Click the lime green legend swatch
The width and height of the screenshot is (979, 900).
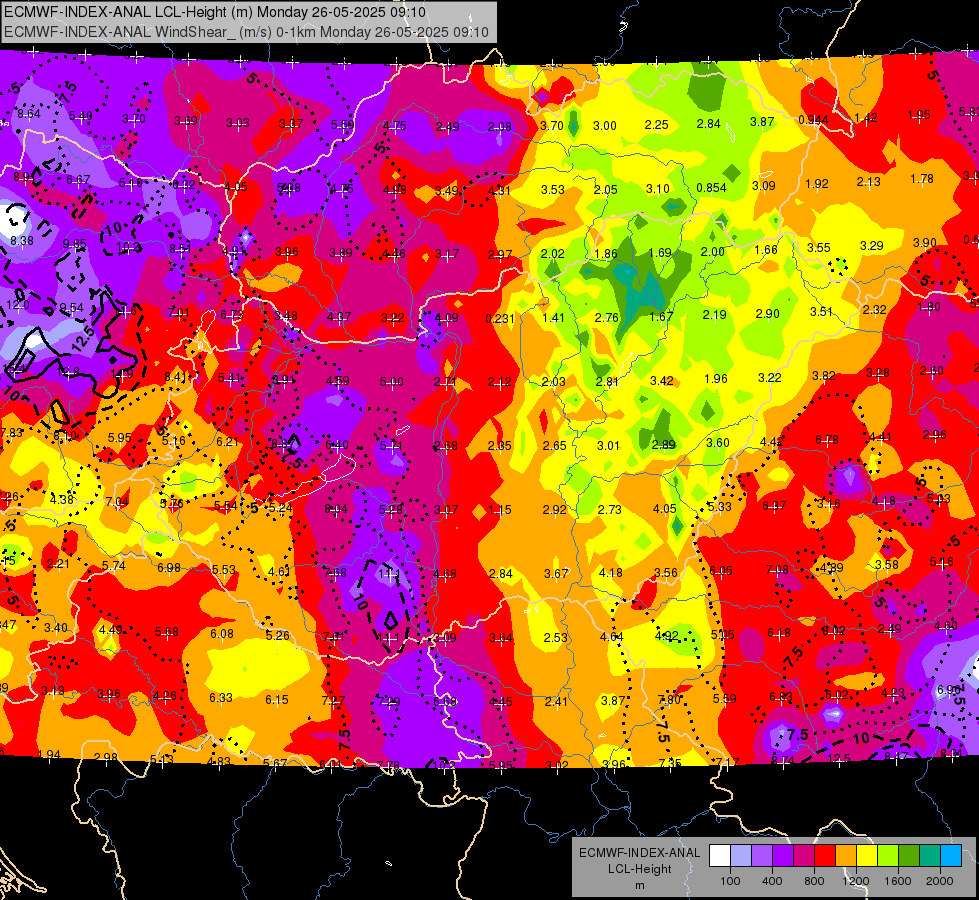point(888,856)
